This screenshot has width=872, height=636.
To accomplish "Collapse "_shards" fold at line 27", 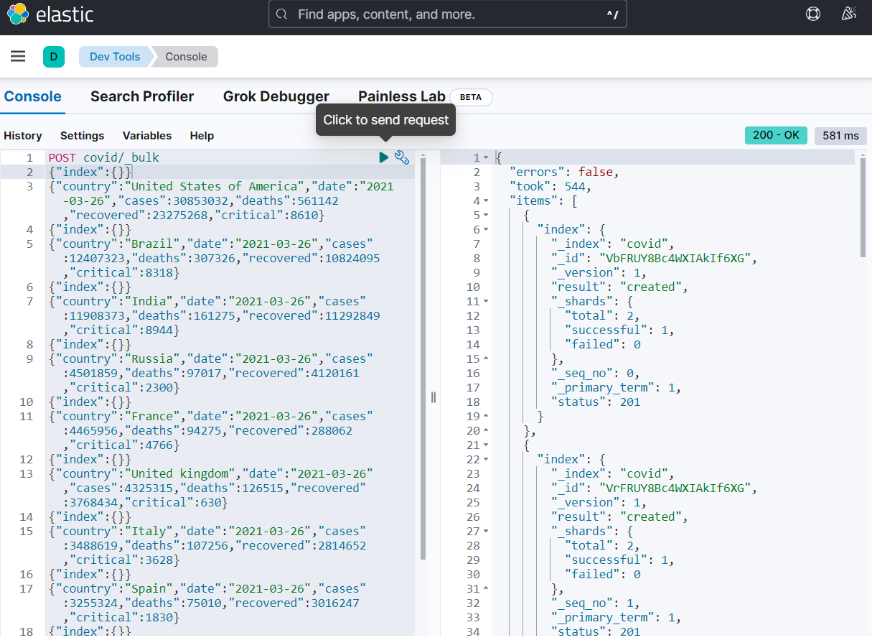I will click(x=486, y=531).
